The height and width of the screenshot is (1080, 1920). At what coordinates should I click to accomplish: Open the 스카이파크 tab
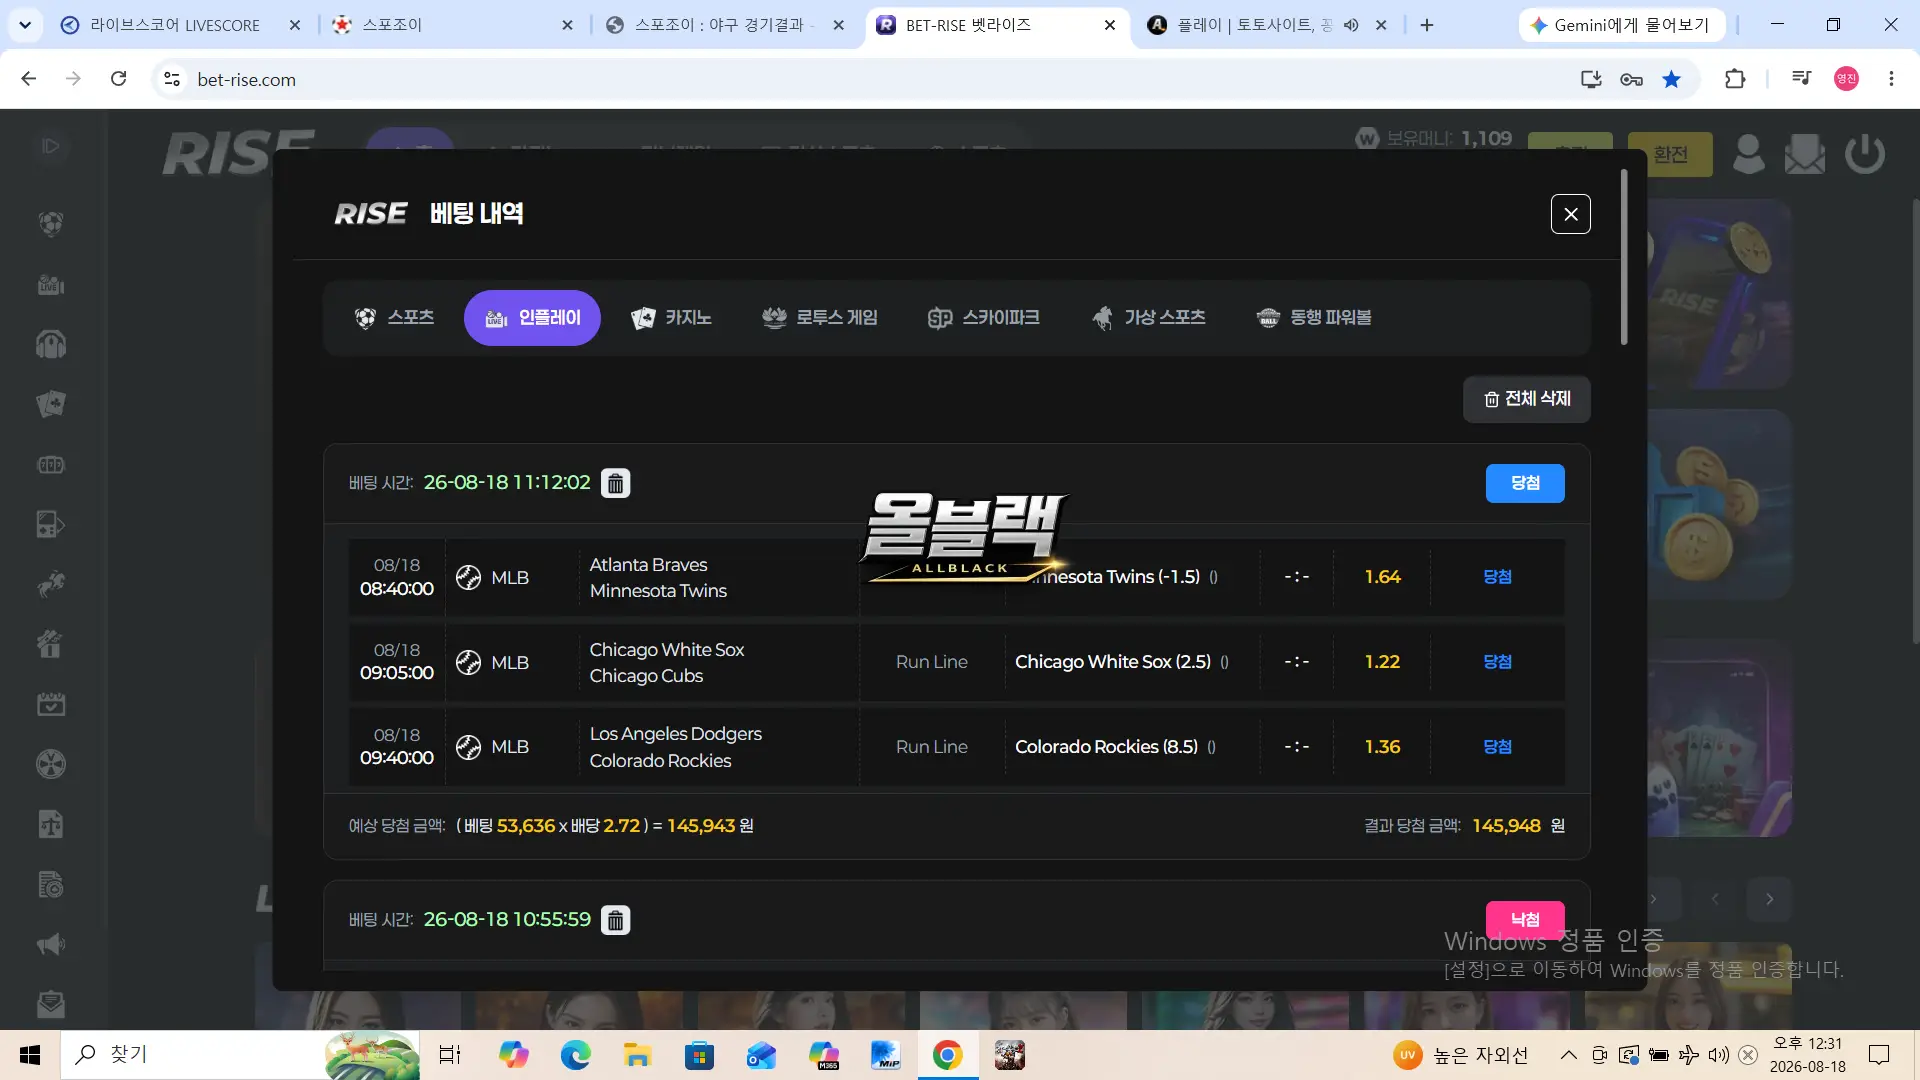984,318
